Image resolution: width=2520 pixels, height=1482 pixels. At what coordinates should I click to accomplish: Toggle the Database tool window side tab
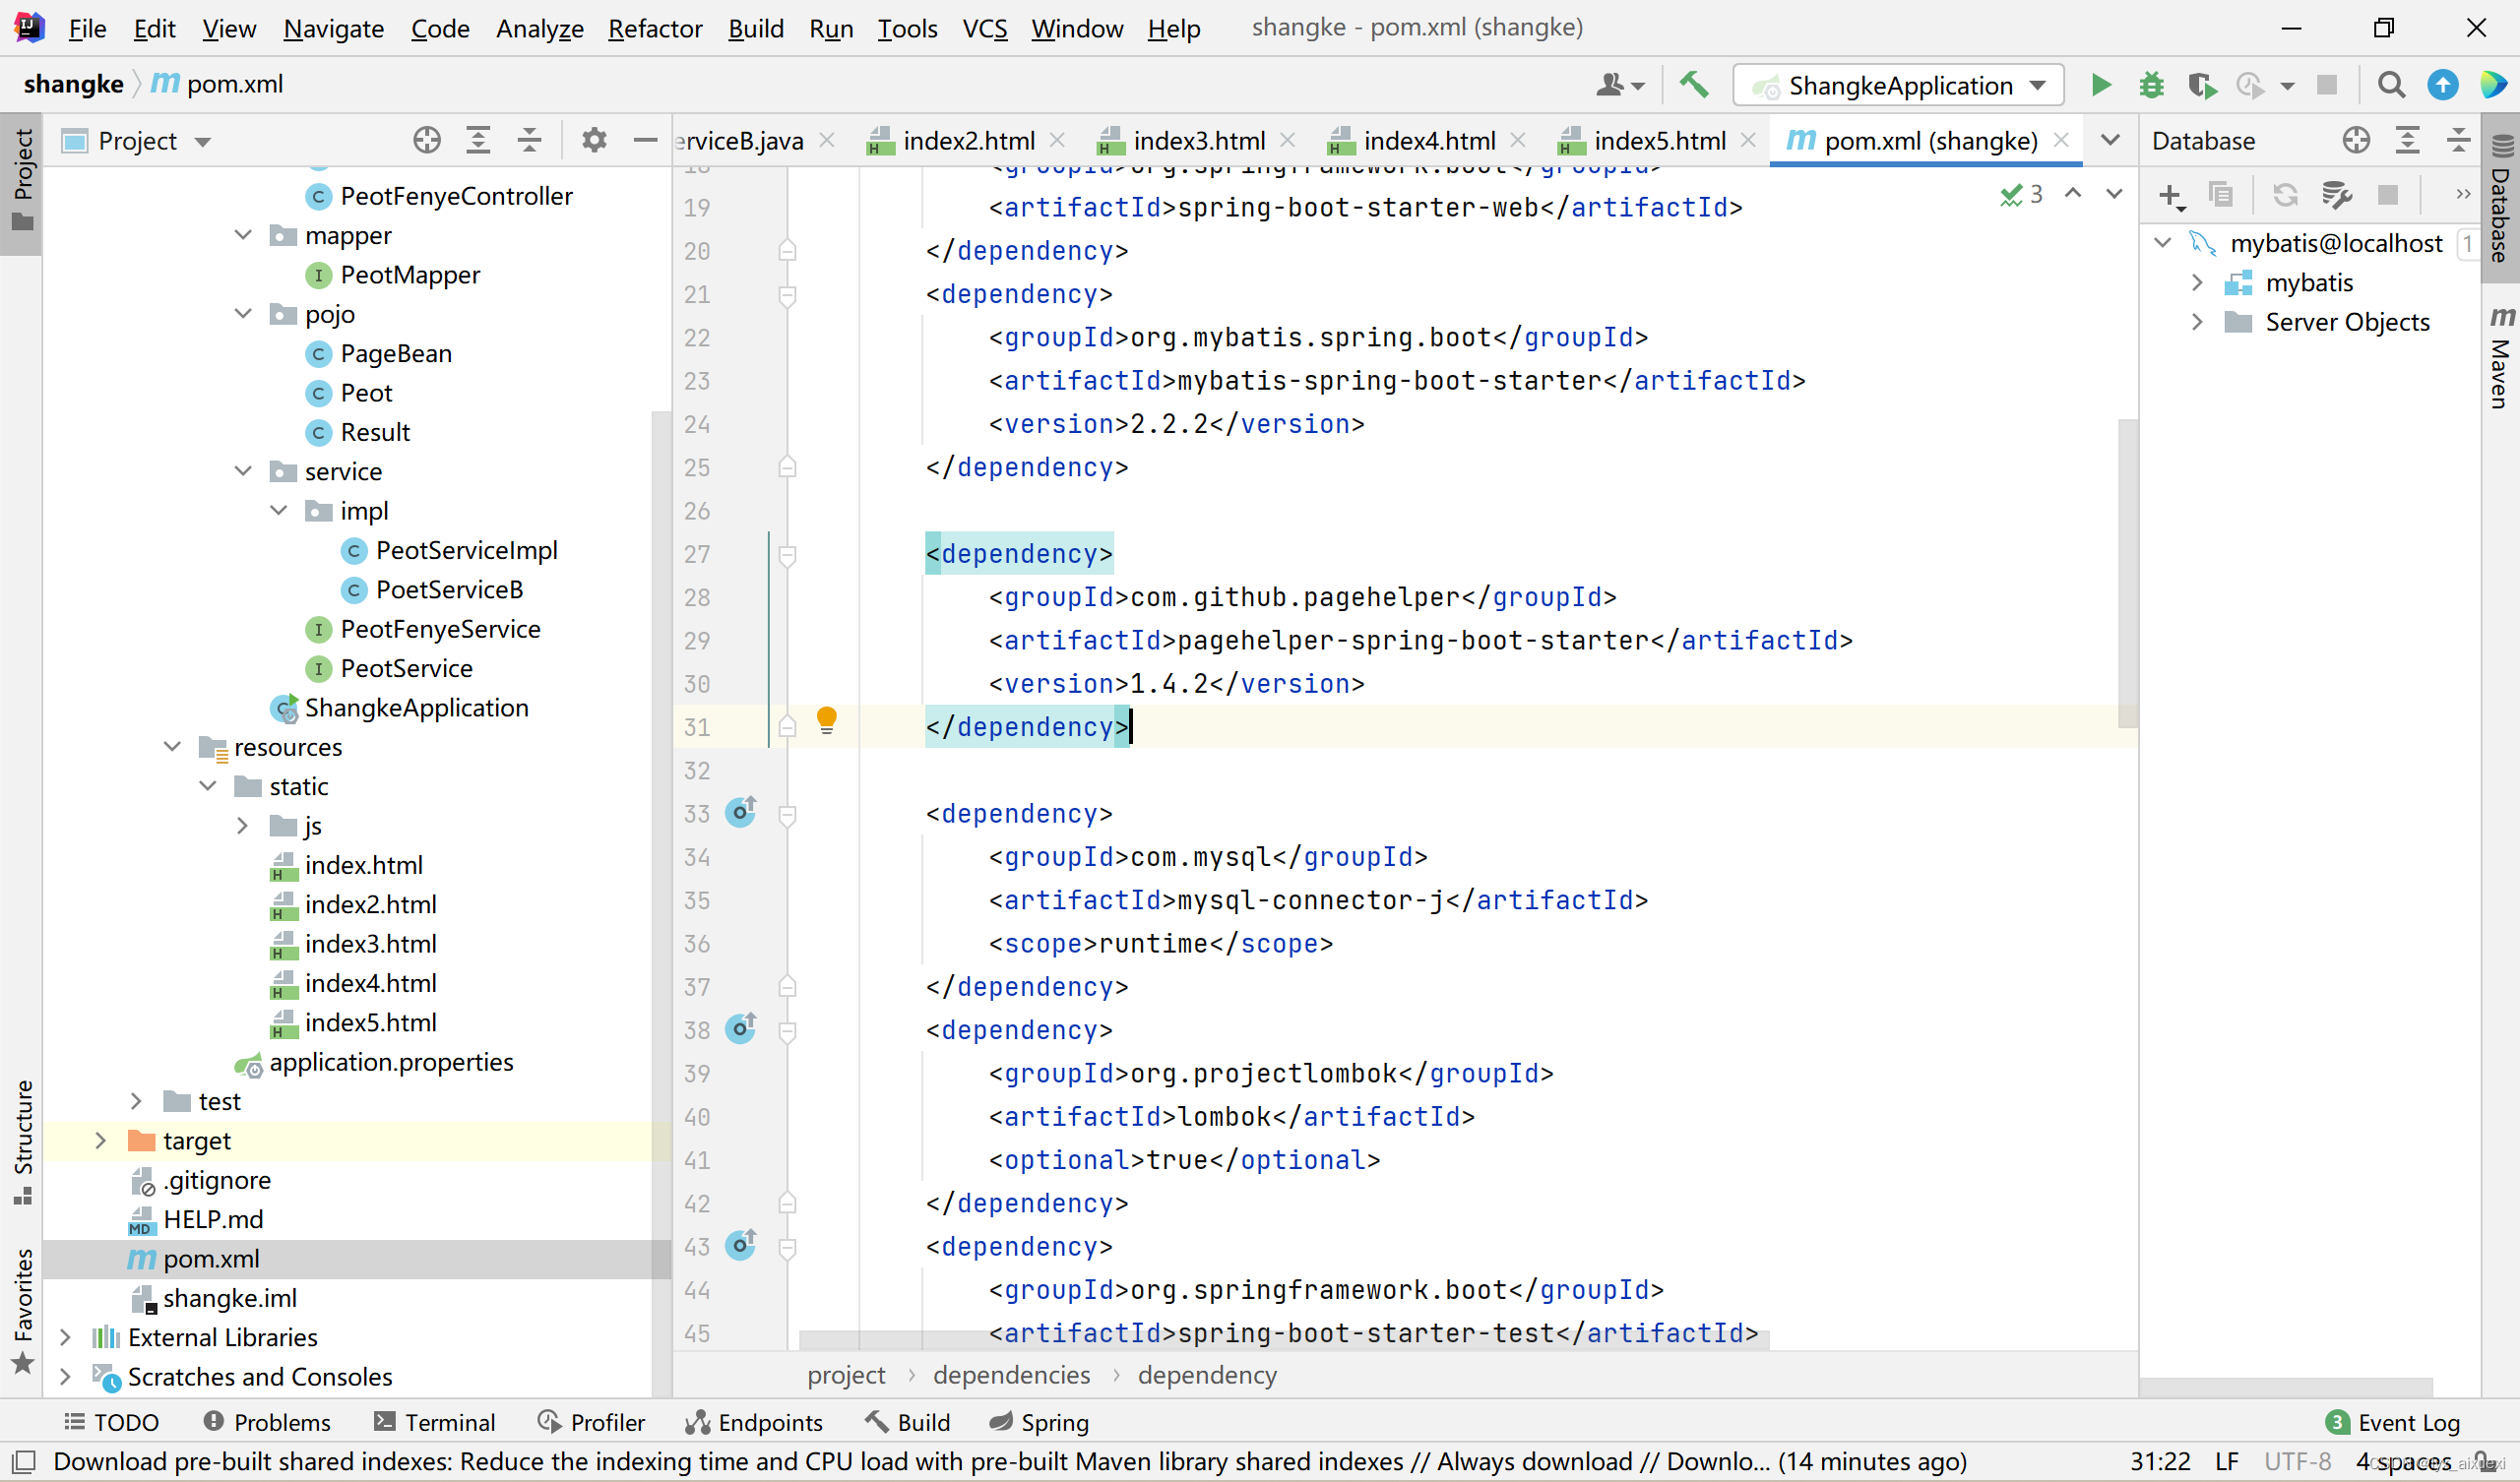(2501, 200)
